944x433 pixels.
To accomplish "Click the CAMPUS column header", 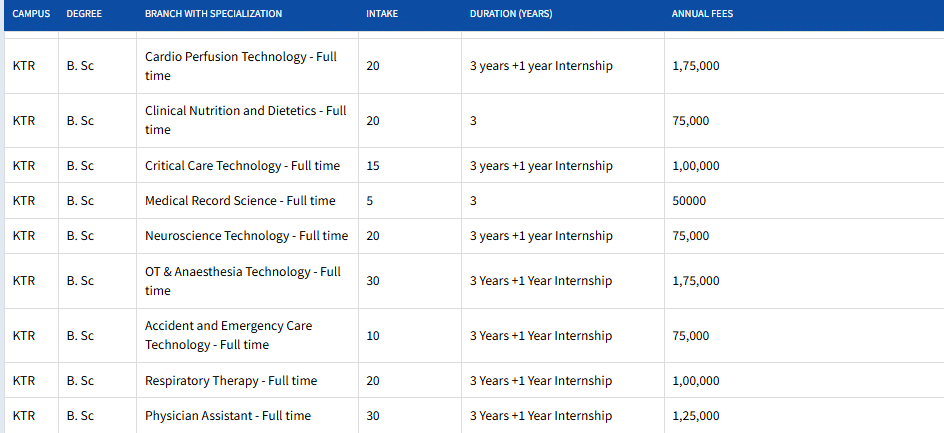I will 31,14.
